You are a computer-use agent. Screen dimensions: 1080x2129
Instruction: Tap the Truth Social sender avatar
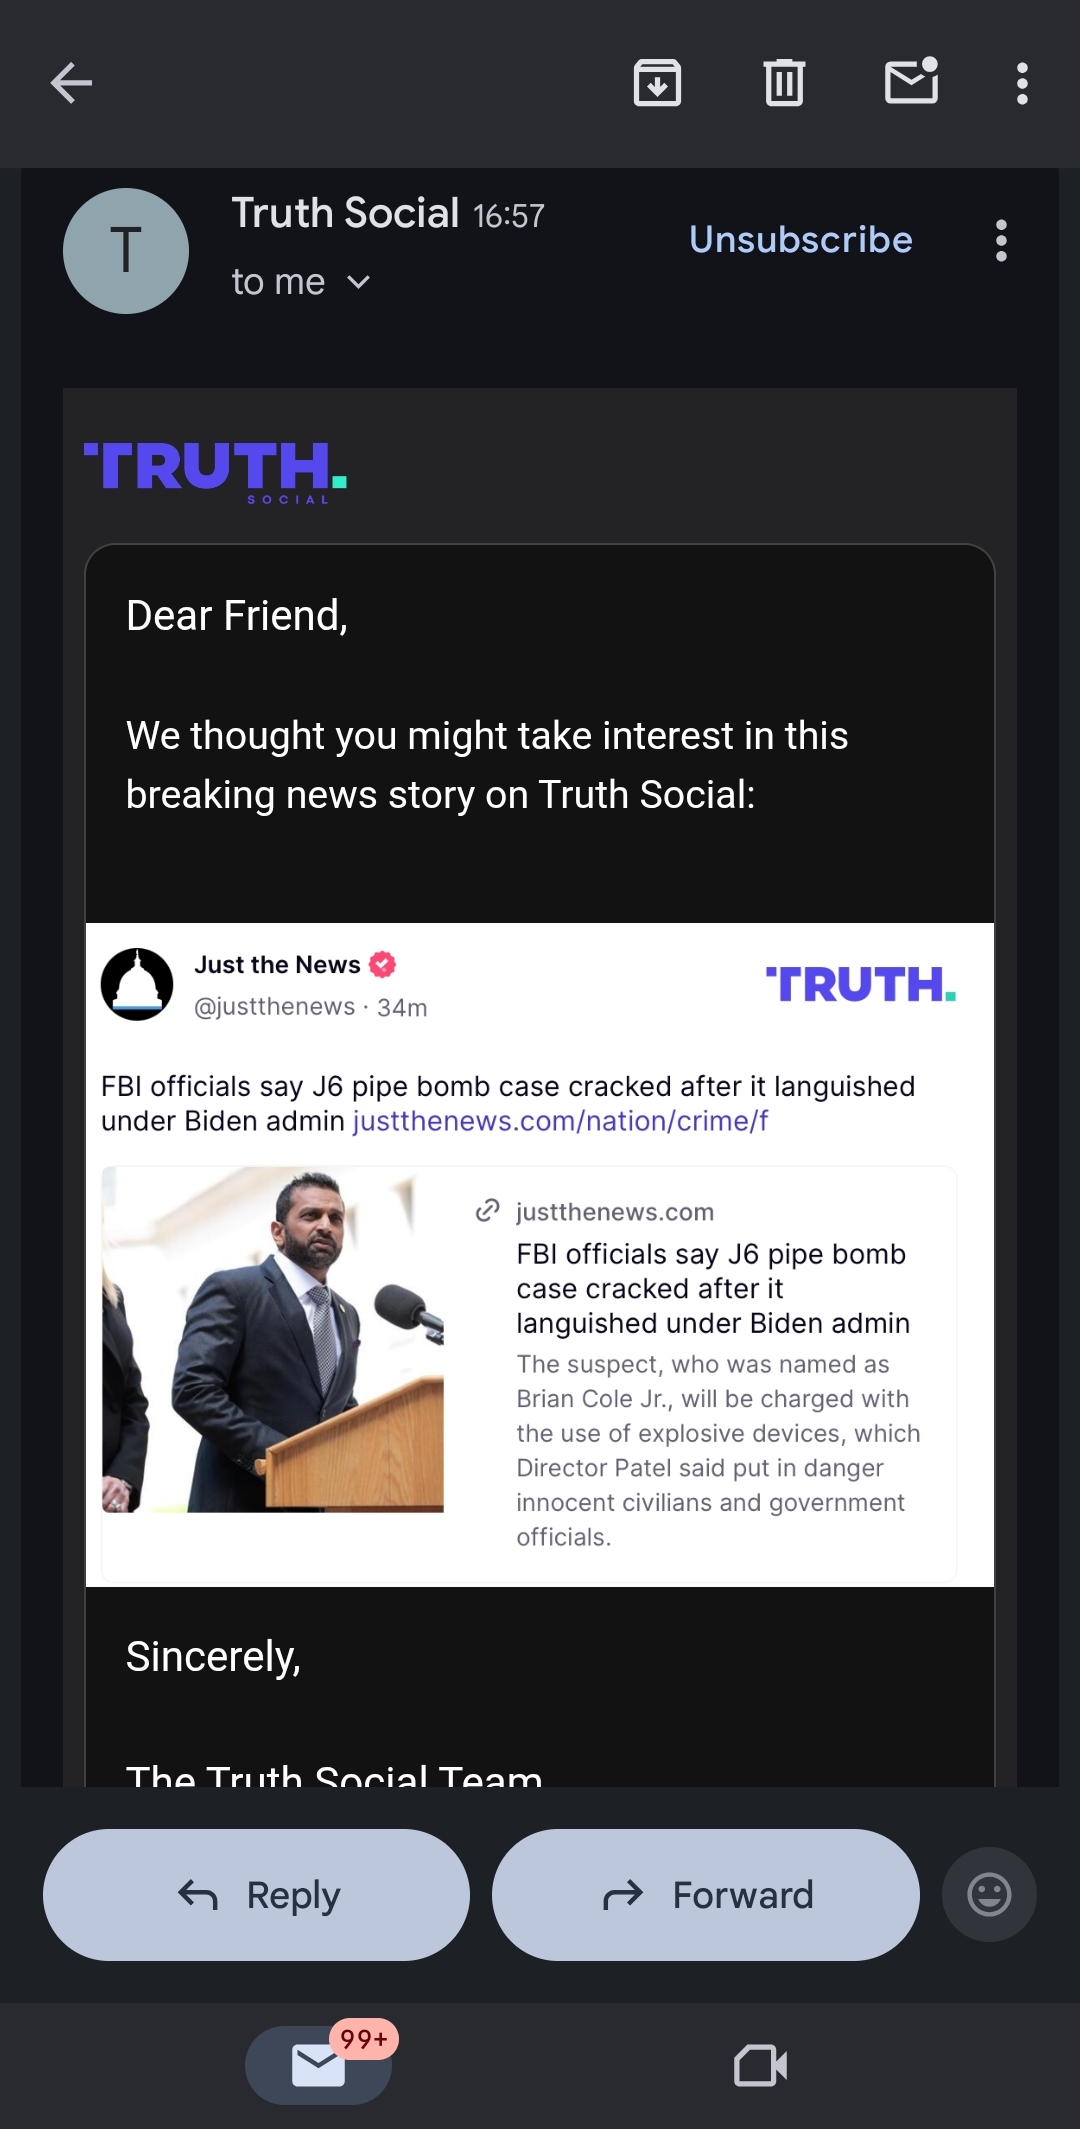point(126,251)
